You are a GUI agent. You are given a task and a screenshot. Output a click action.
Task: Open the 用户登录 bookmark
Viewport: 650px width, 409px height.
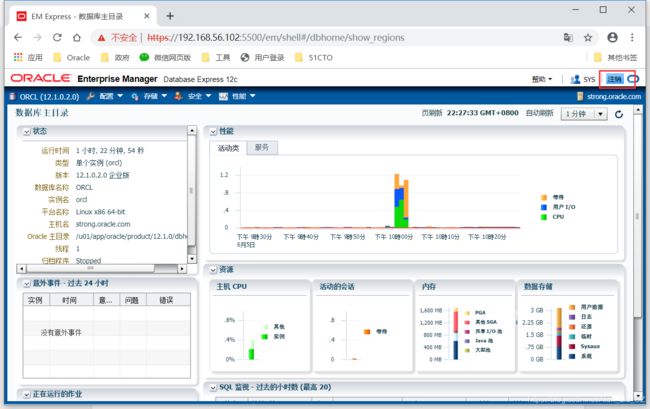coord(263,58)
